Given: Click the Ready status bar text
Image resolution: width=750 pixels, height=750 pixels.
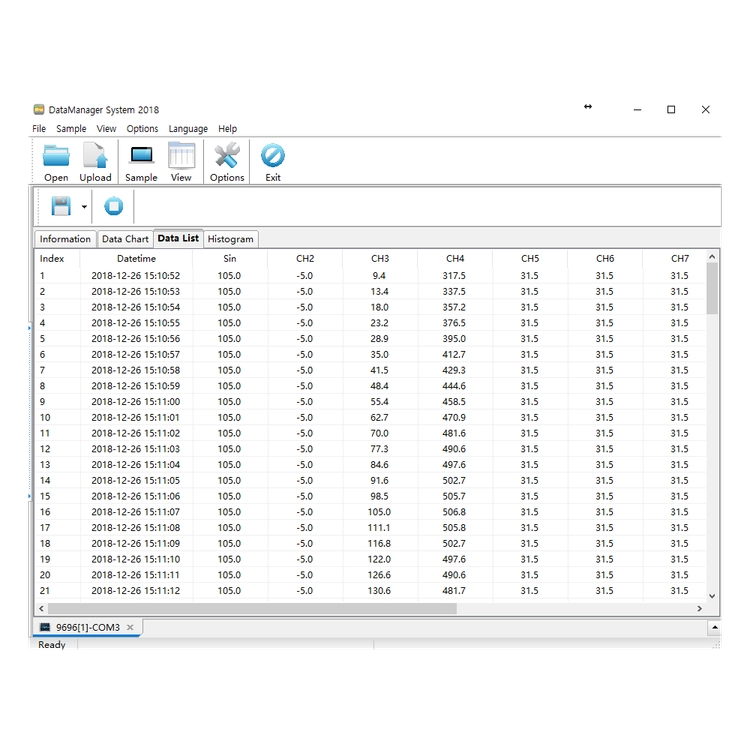Looking at the screenshot, I should pos(52,645).
